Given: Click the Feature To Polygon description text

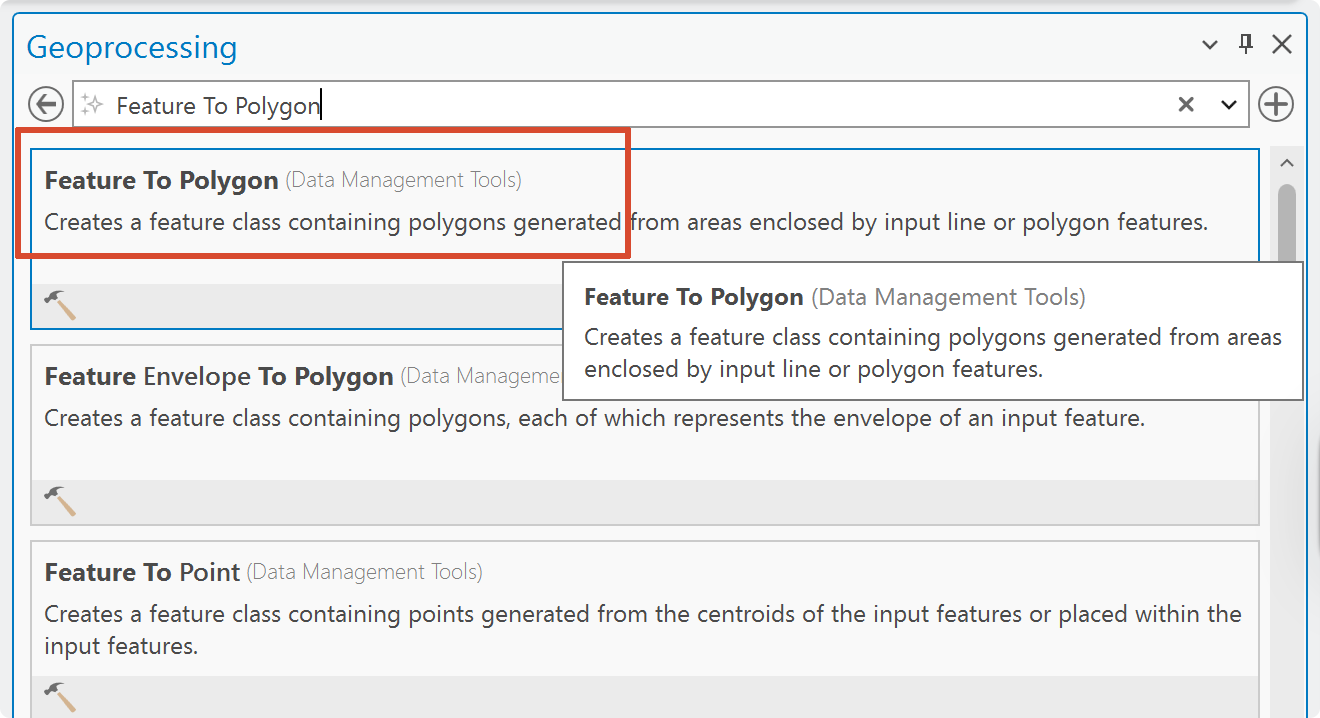Looking at the screenshot, I should (626, 222).
